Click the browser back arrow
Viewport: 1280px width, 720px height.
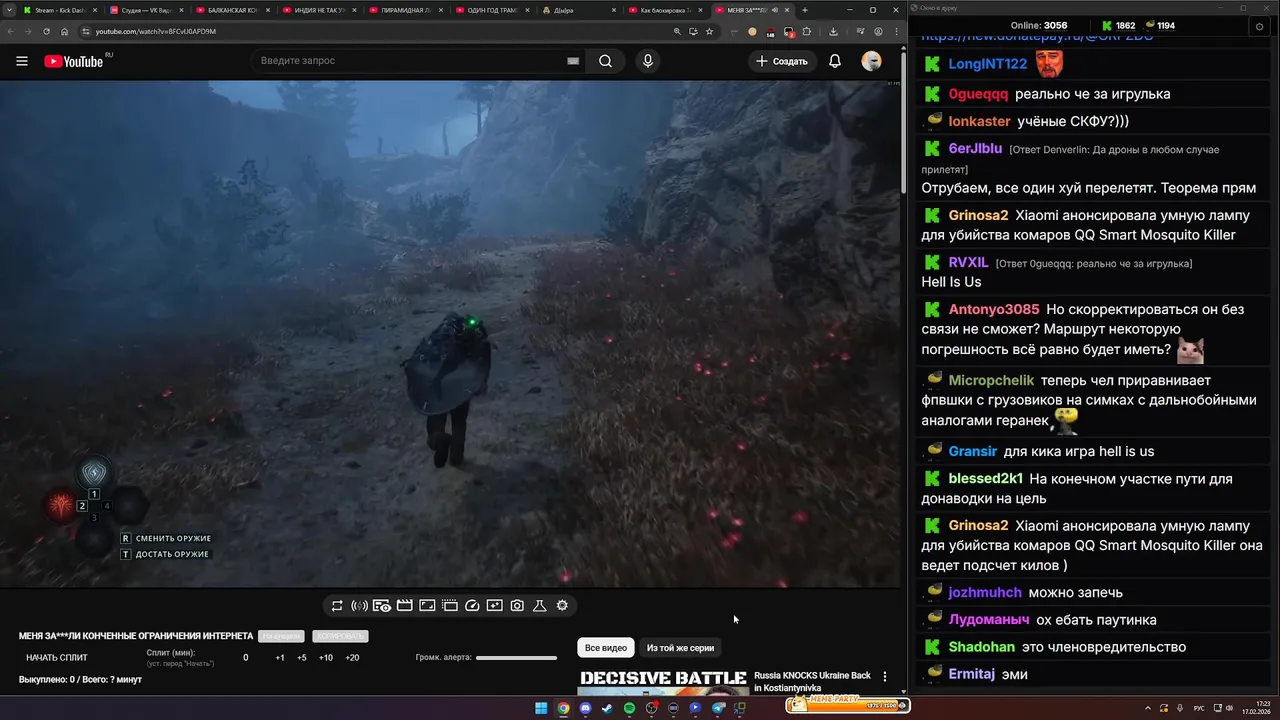[x=11, y=31]
